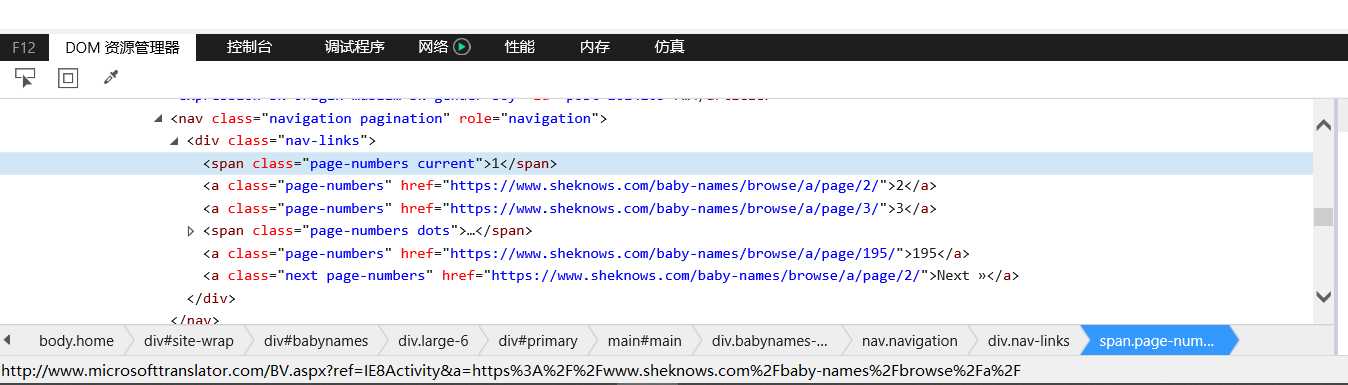This screenshot has width=1348, height=385.
Task: Expand the span page-numbers dots node
Action: click(191, 231)
